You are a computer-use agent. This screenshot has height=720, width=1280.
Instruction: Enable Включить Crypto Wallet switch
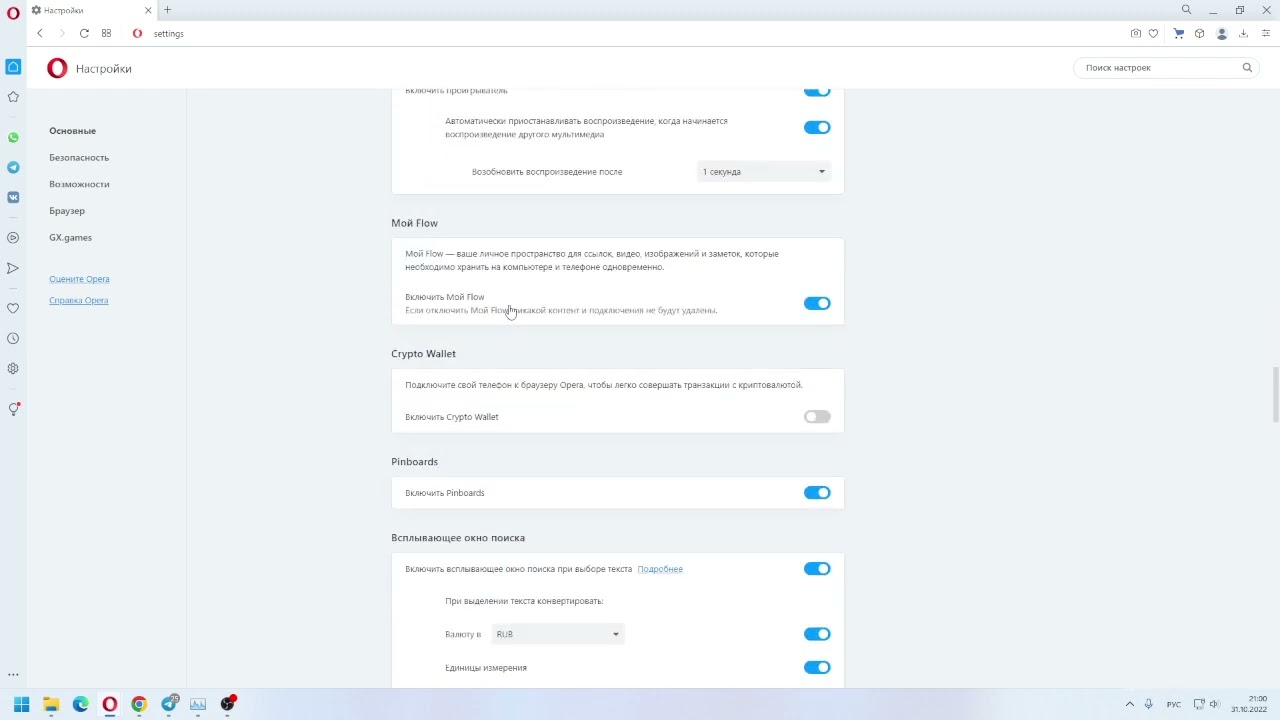(817, 417)
